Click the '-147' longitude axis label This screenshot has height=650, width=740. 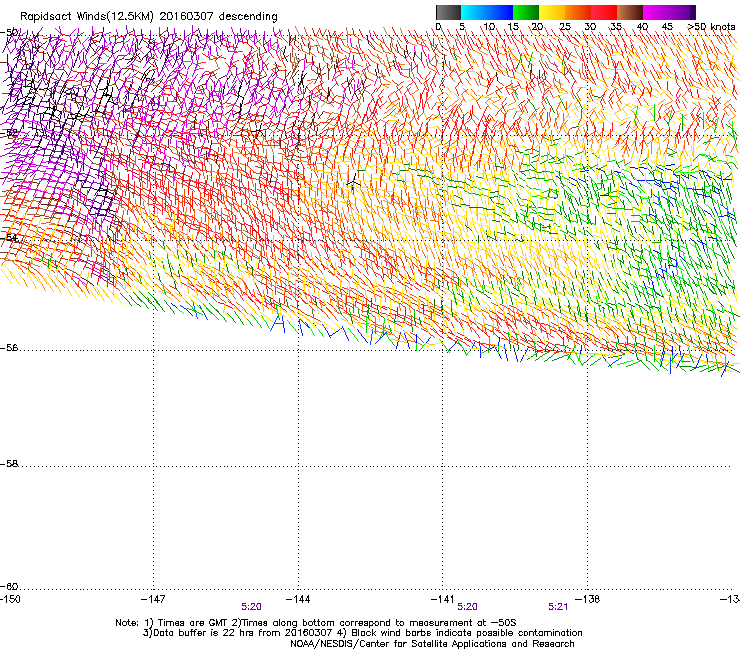(x=153, y=599)
